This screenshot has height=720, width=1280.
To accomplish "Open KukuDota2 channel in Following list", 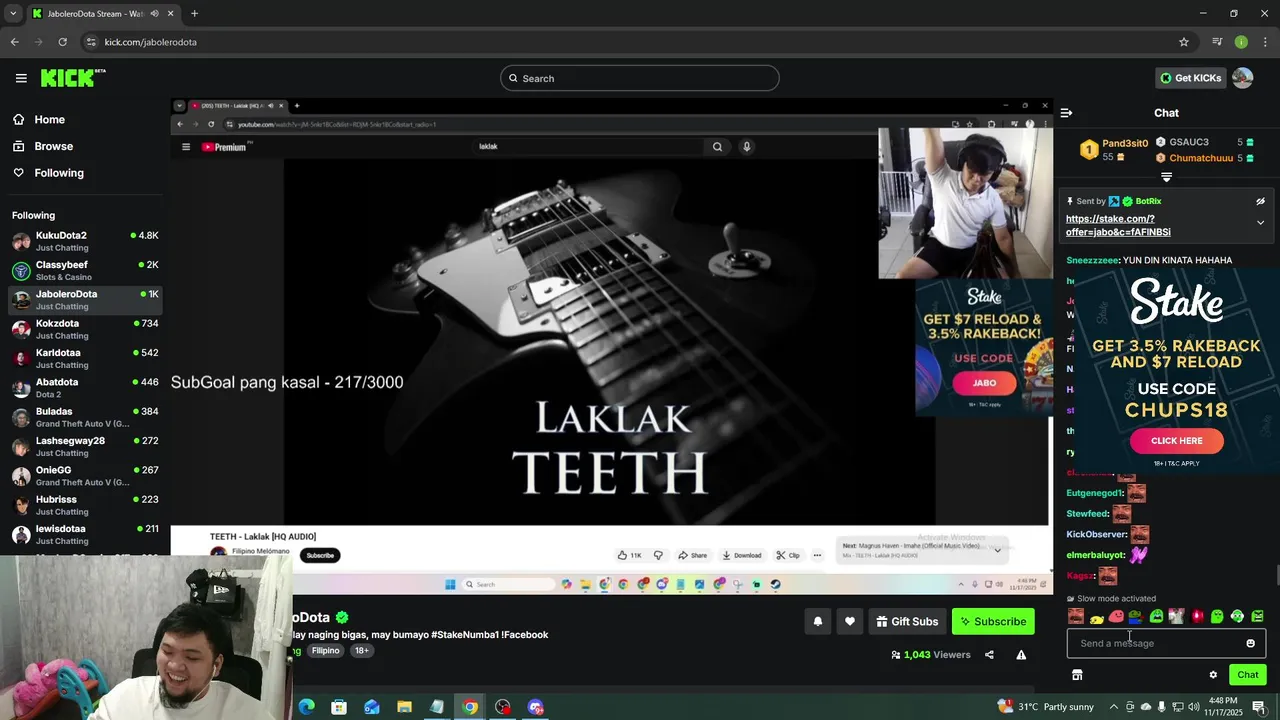I will (85, 241).
